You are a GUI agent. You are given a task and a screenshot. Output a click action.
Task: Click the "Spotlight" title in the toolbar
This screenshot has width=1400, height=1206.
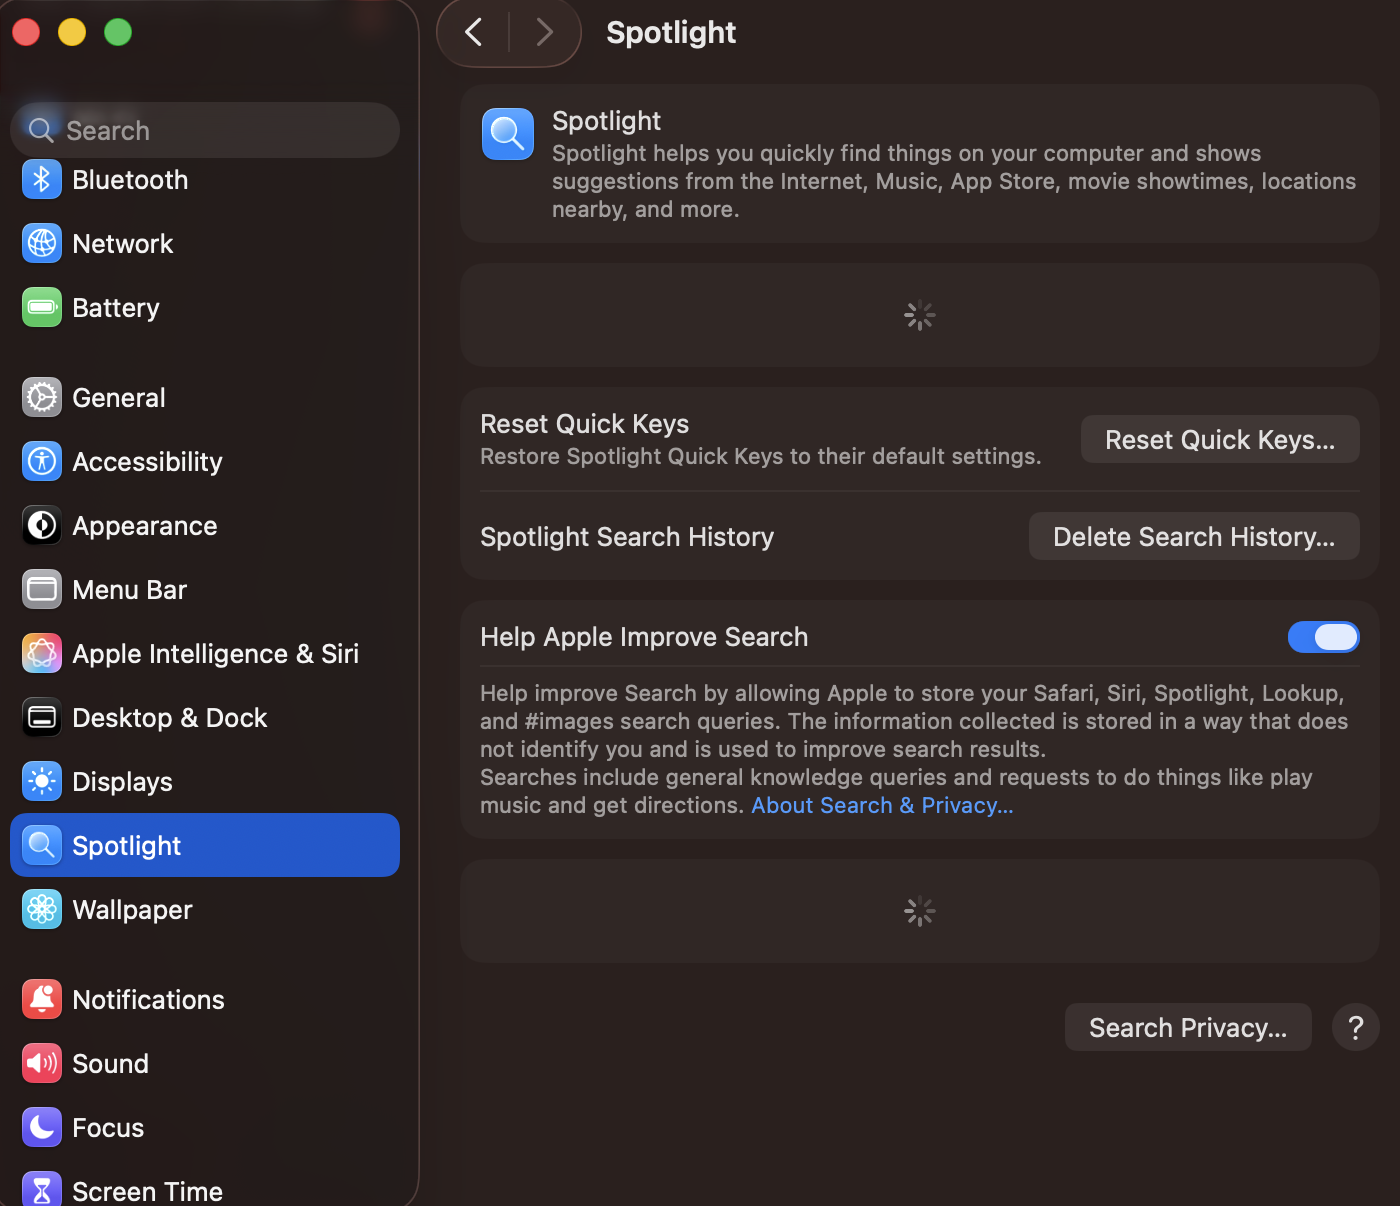tap(671, 33)
